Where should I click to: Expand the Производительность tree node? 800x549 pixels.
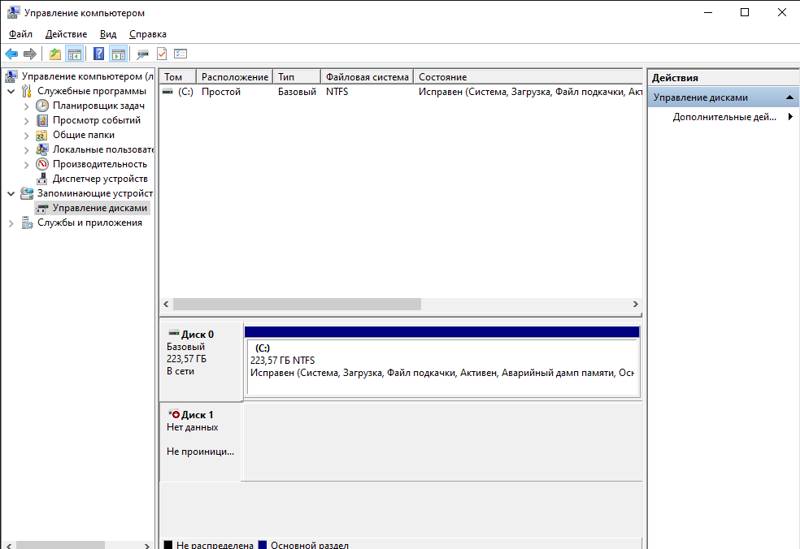[x=27, y=164]
